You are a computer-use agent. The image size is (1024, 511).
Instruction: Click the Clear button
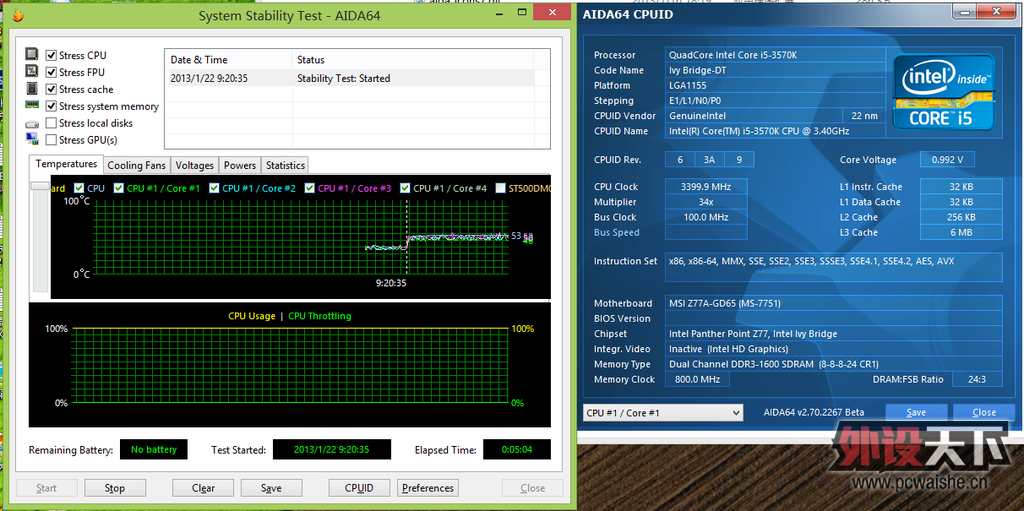click(203, 487)
